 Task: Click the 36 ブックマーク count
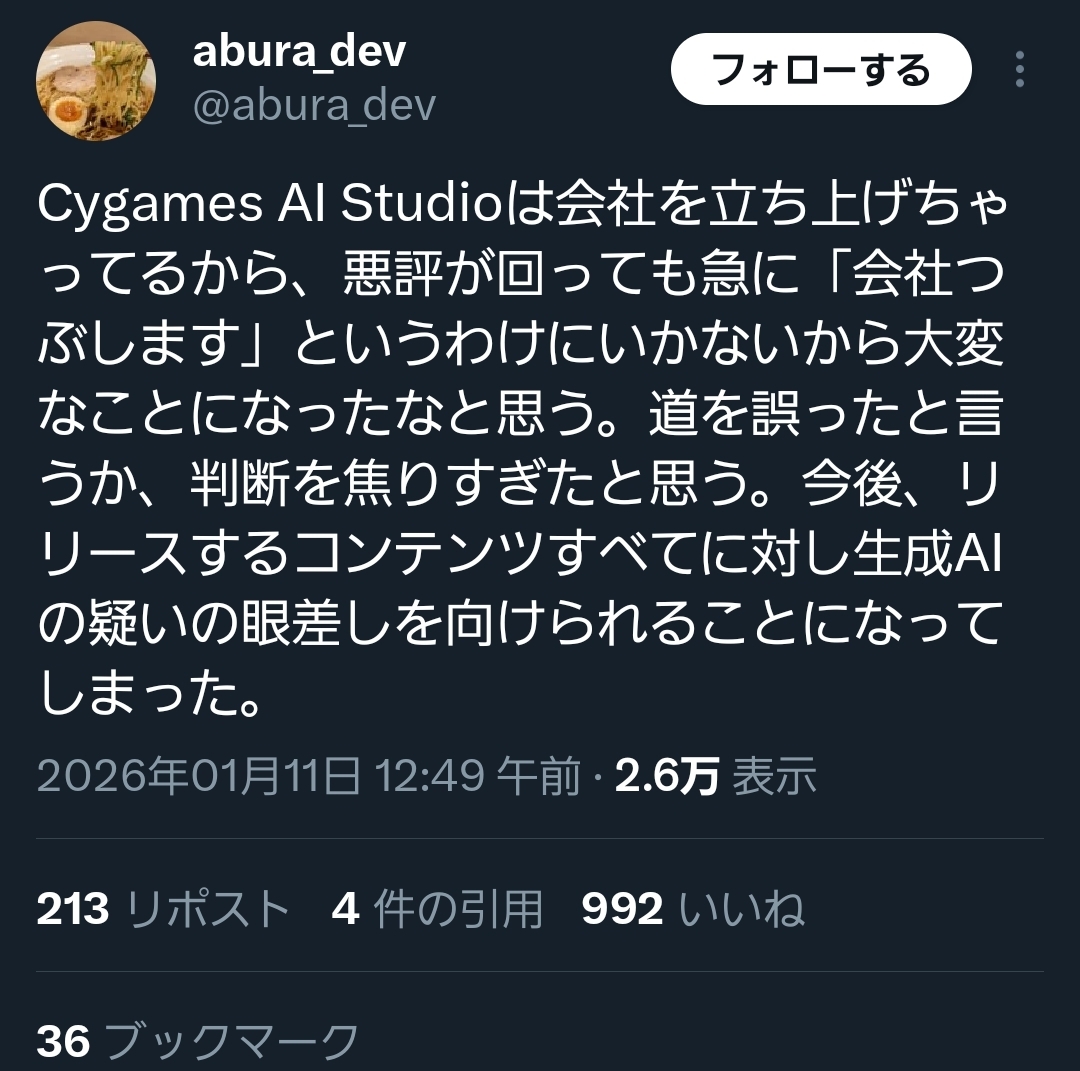pos(198,1041)
